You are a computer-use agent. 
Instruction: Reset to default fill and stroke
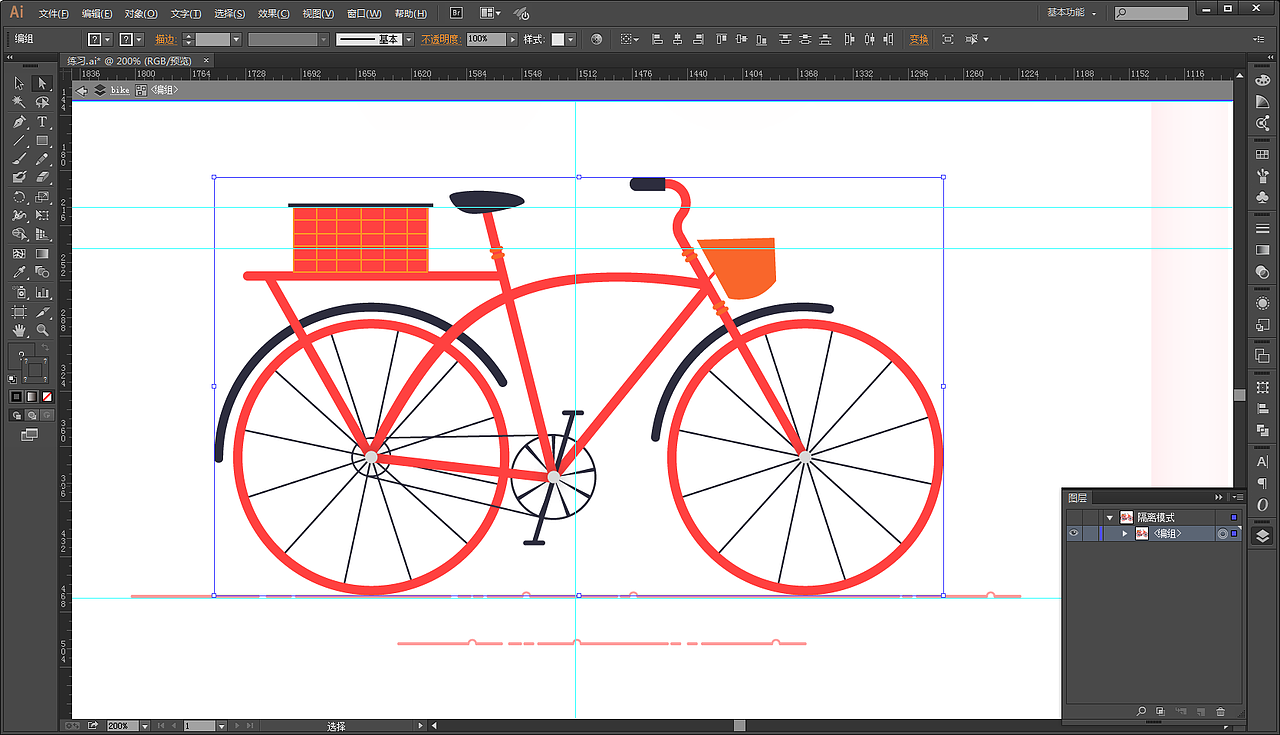click(13, 379)
